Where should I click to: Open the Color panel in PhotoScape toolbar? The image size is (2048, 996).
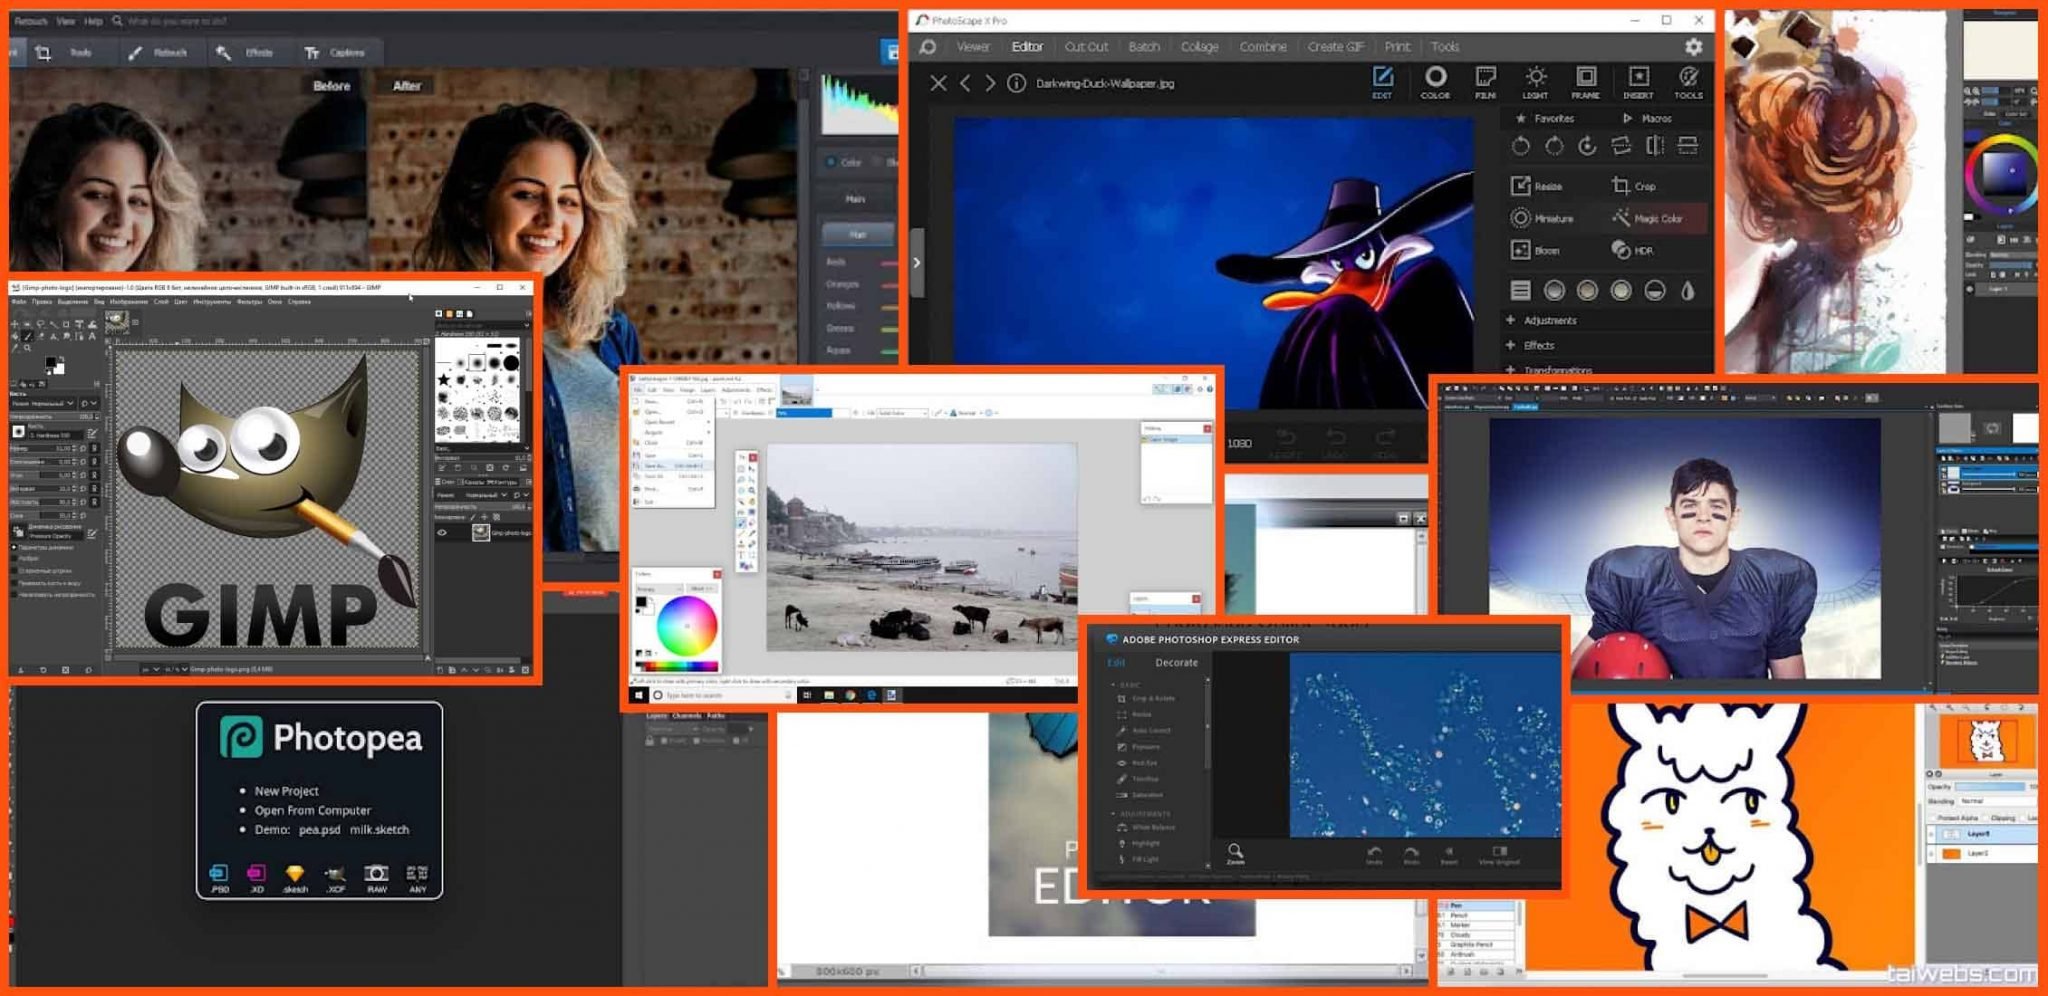[x=1436, y=80]
